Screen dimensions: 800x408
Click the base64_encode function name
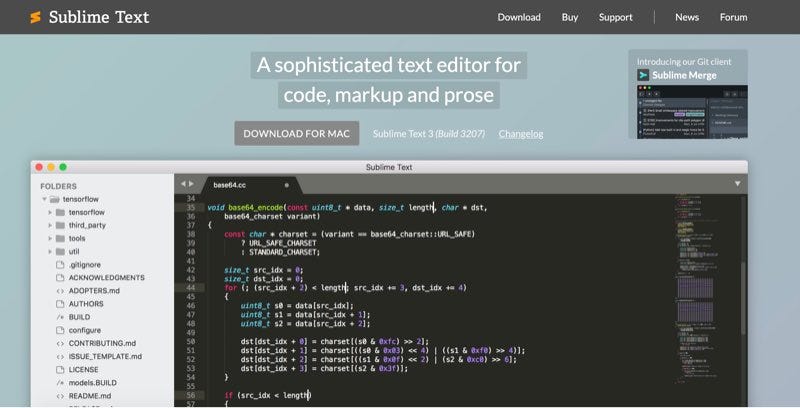255,208
